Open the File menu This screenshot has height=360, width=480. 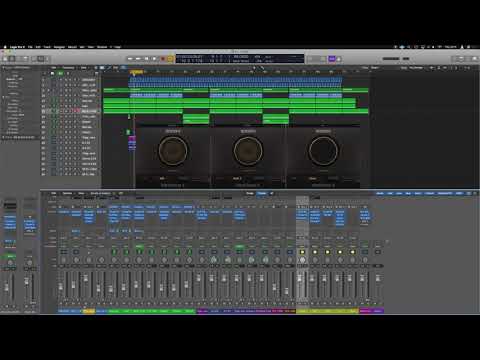(30, 47)
